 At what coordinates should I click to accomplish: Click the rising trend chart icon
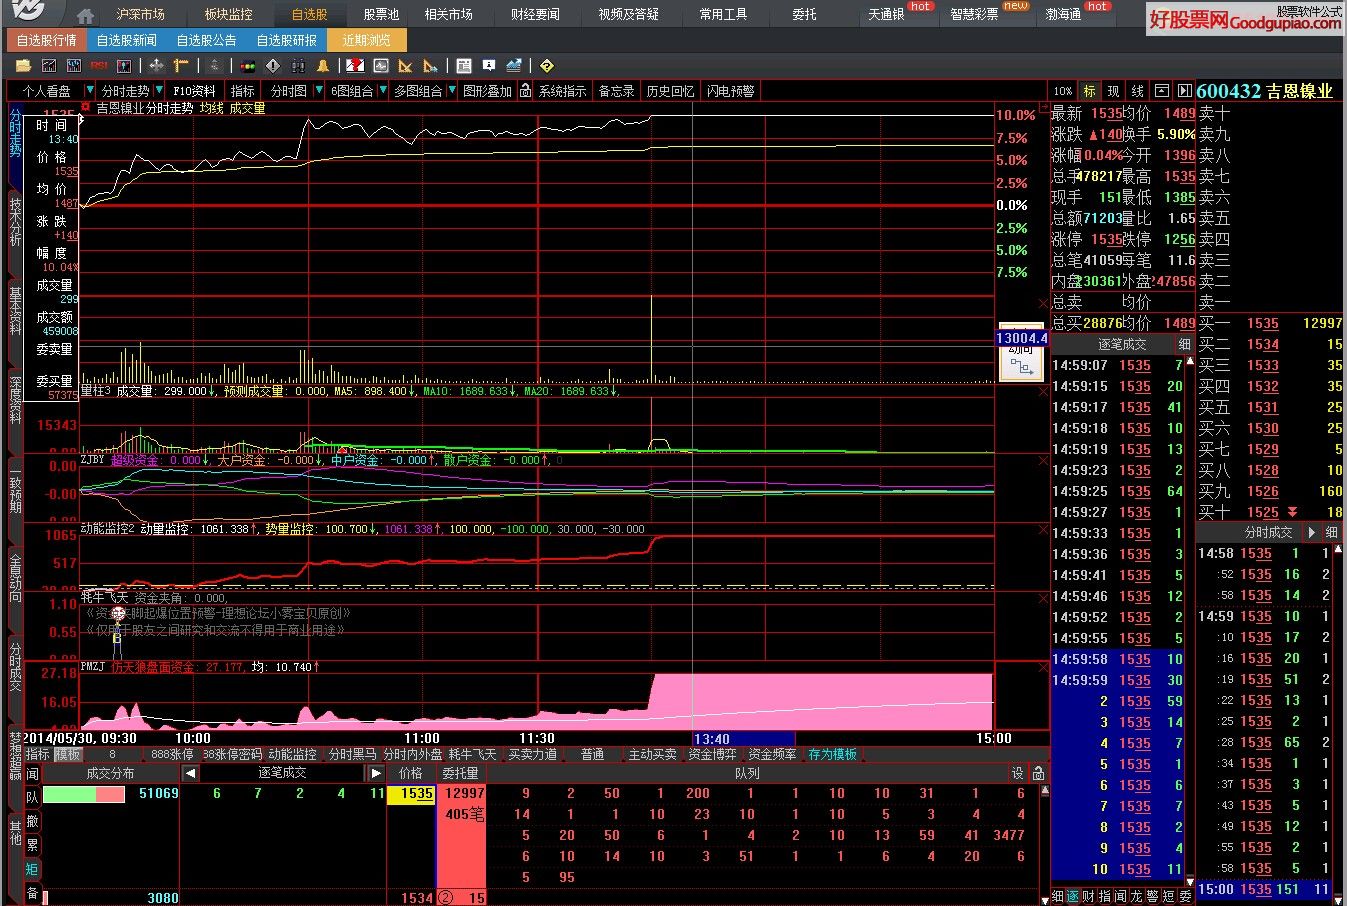pos(514,65)
